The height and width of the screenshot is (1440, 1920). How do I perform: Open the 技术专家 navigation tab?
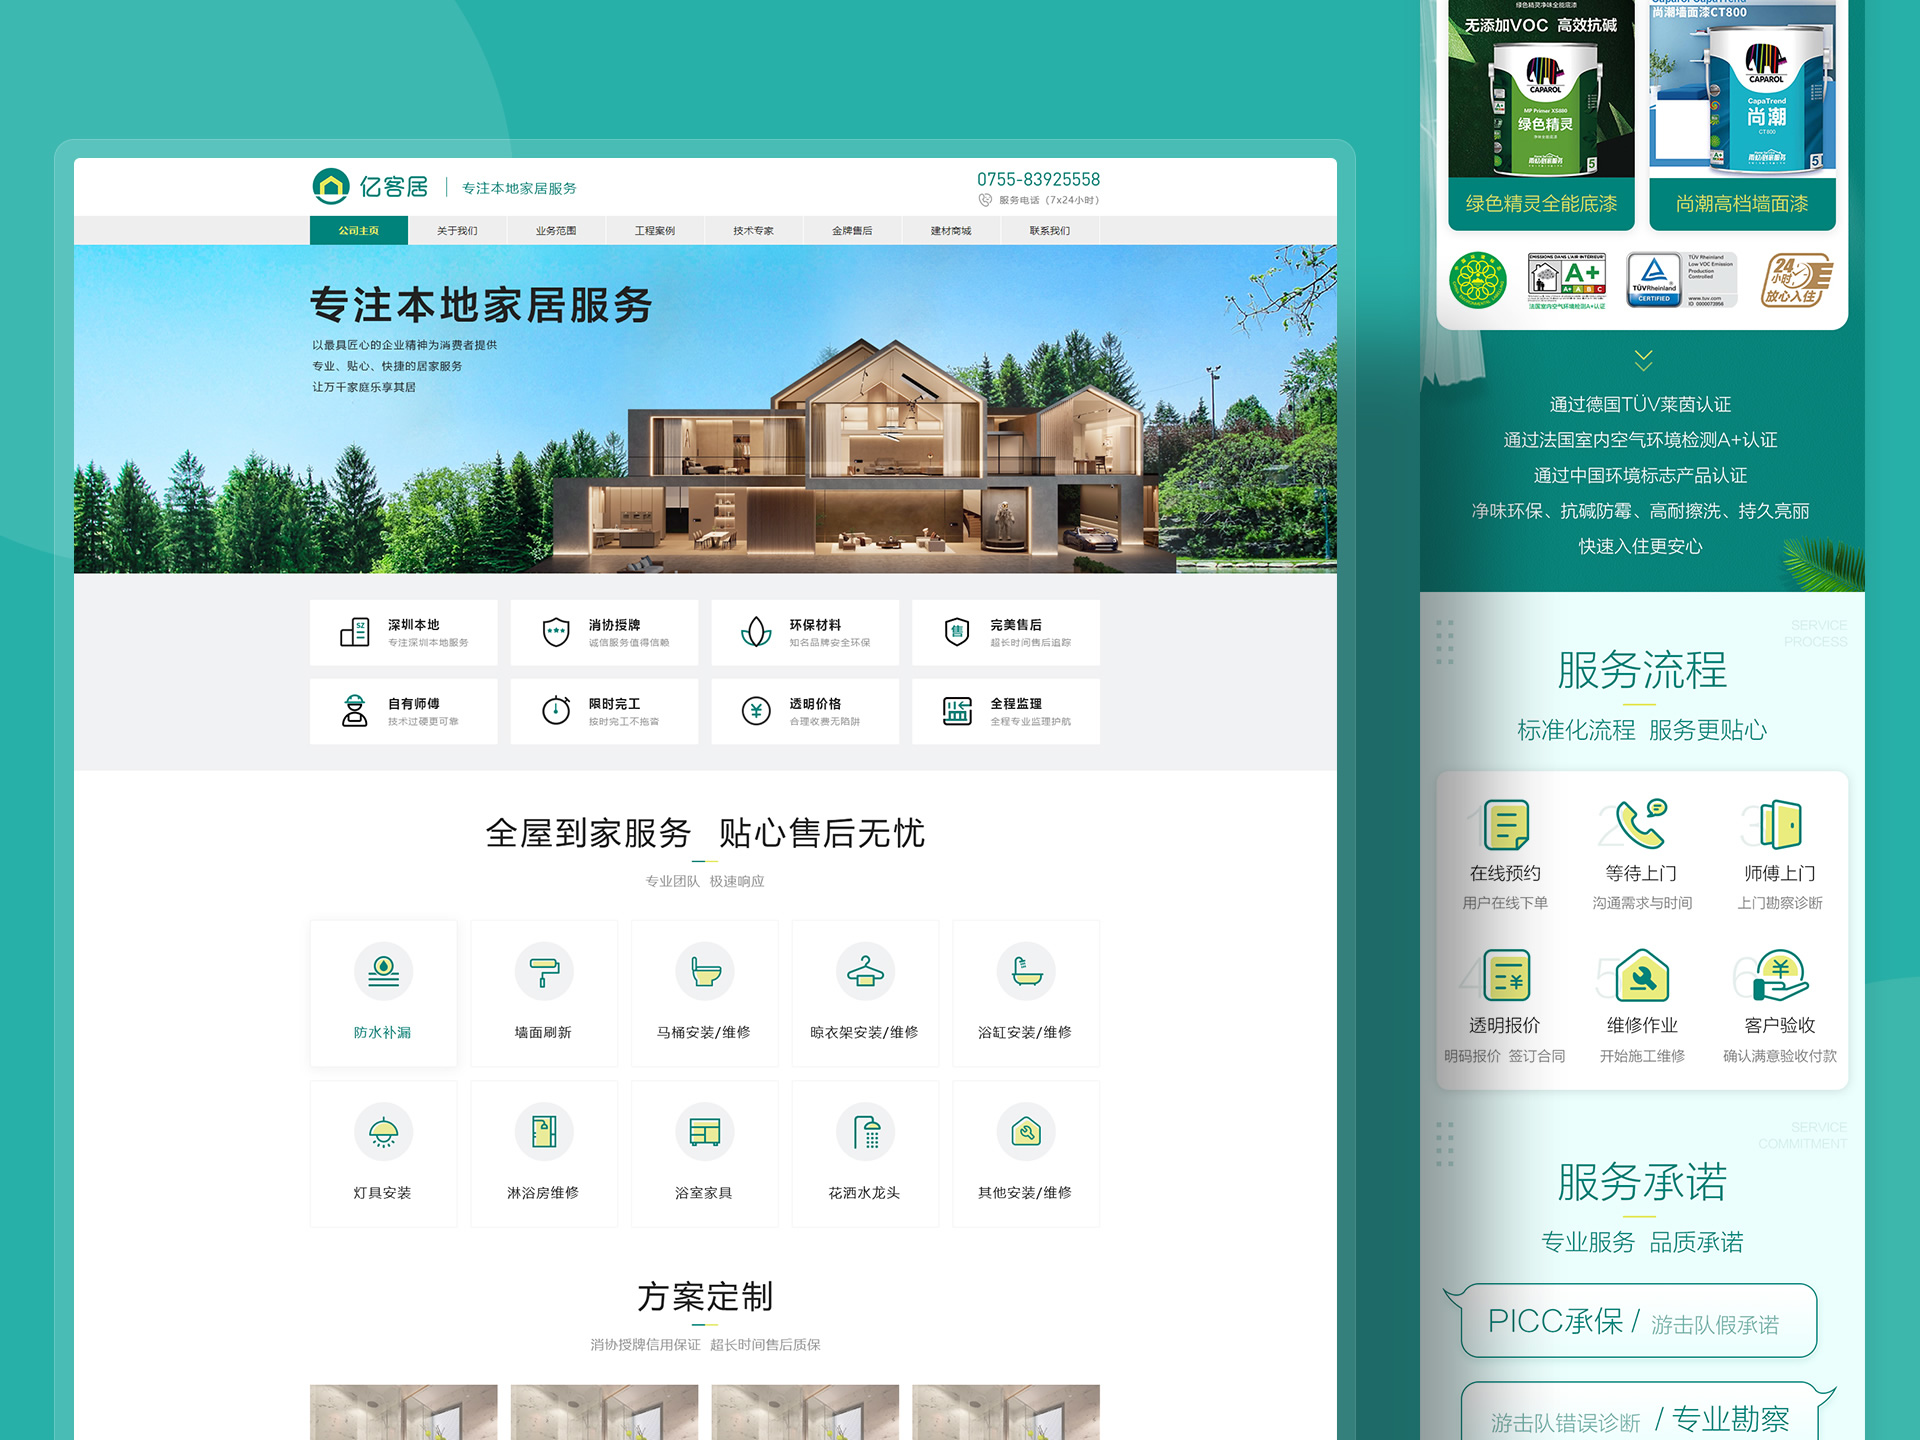(754, 231)
